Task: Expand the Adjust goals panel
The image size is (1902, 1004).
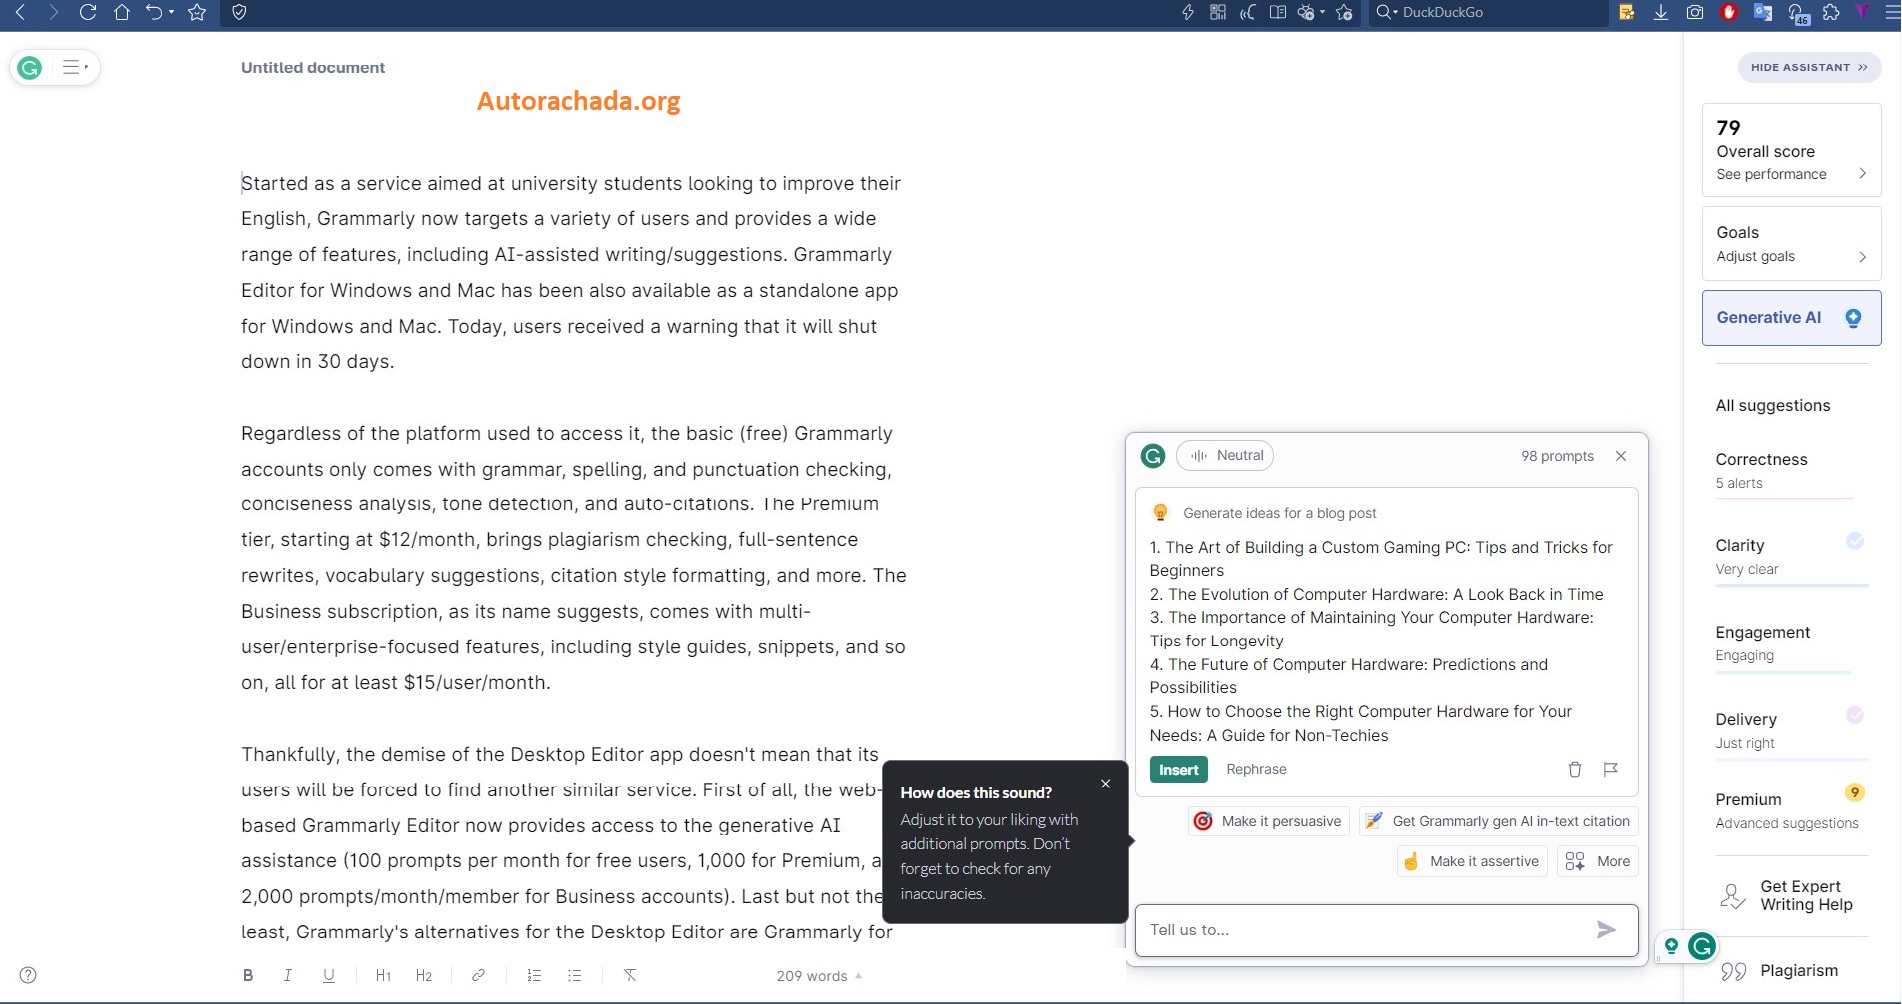Action: 1791,244
